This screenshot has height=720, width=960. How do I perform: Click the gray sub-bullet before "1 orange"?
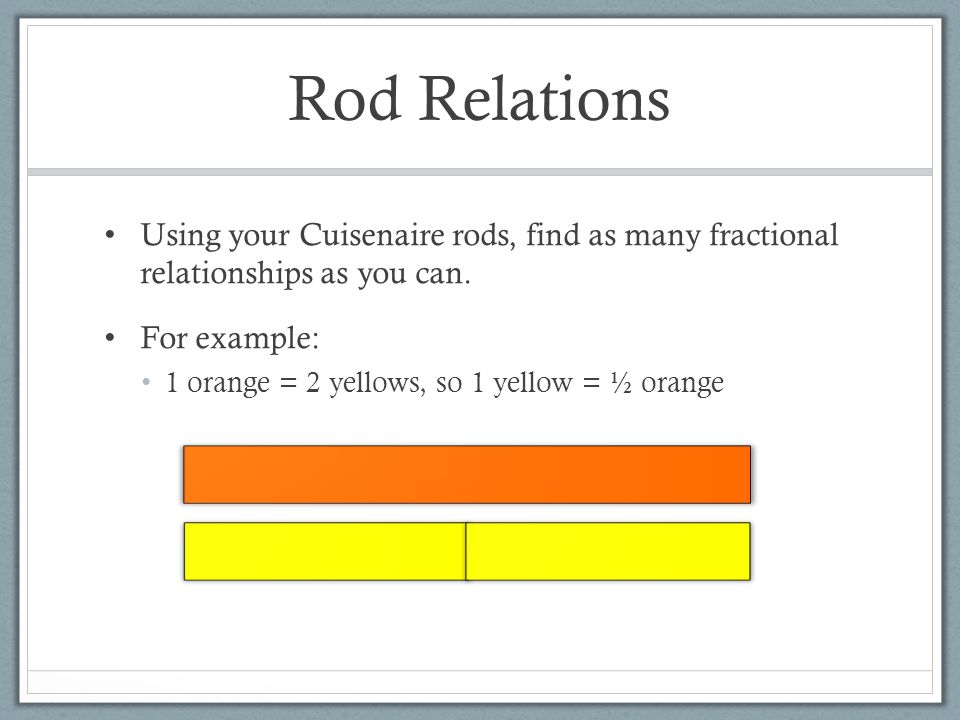click(x=146, y=383)
